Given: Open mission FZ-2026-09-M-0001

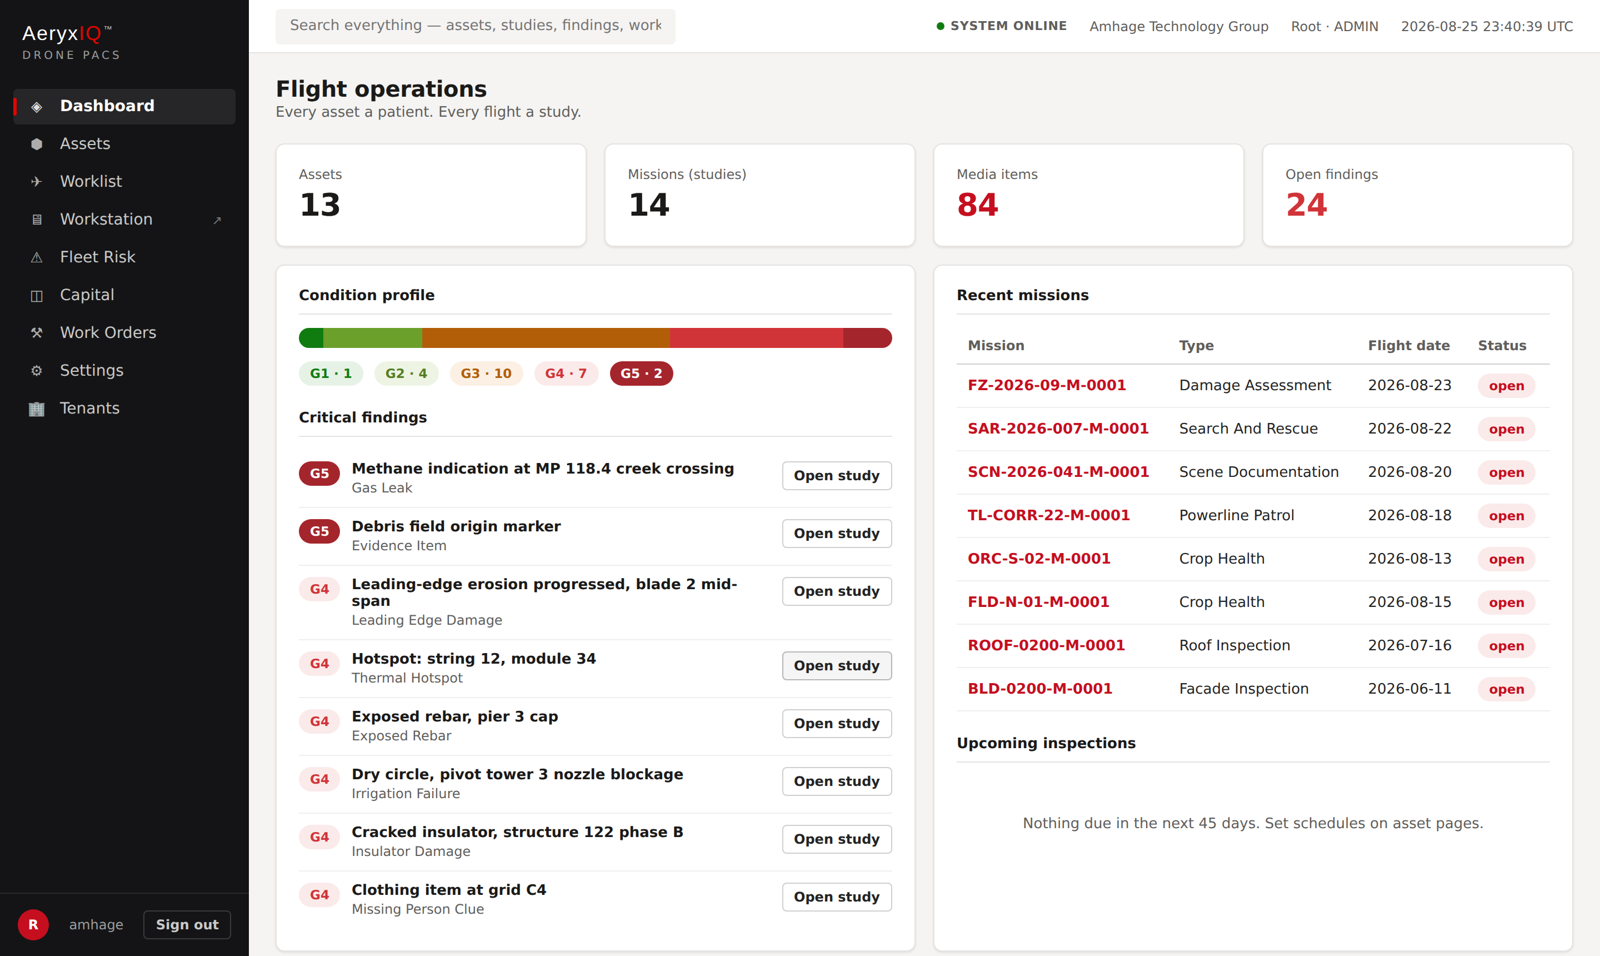Looking at the screenshot, I should tap(1046, 386).
